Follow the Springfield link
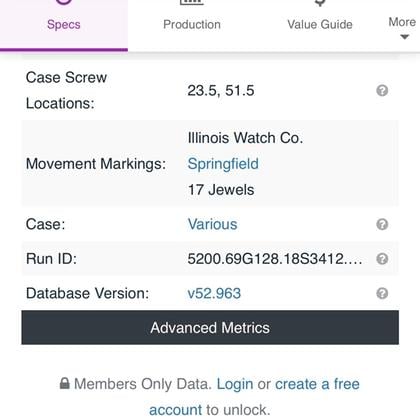 (x=223, y=164)
